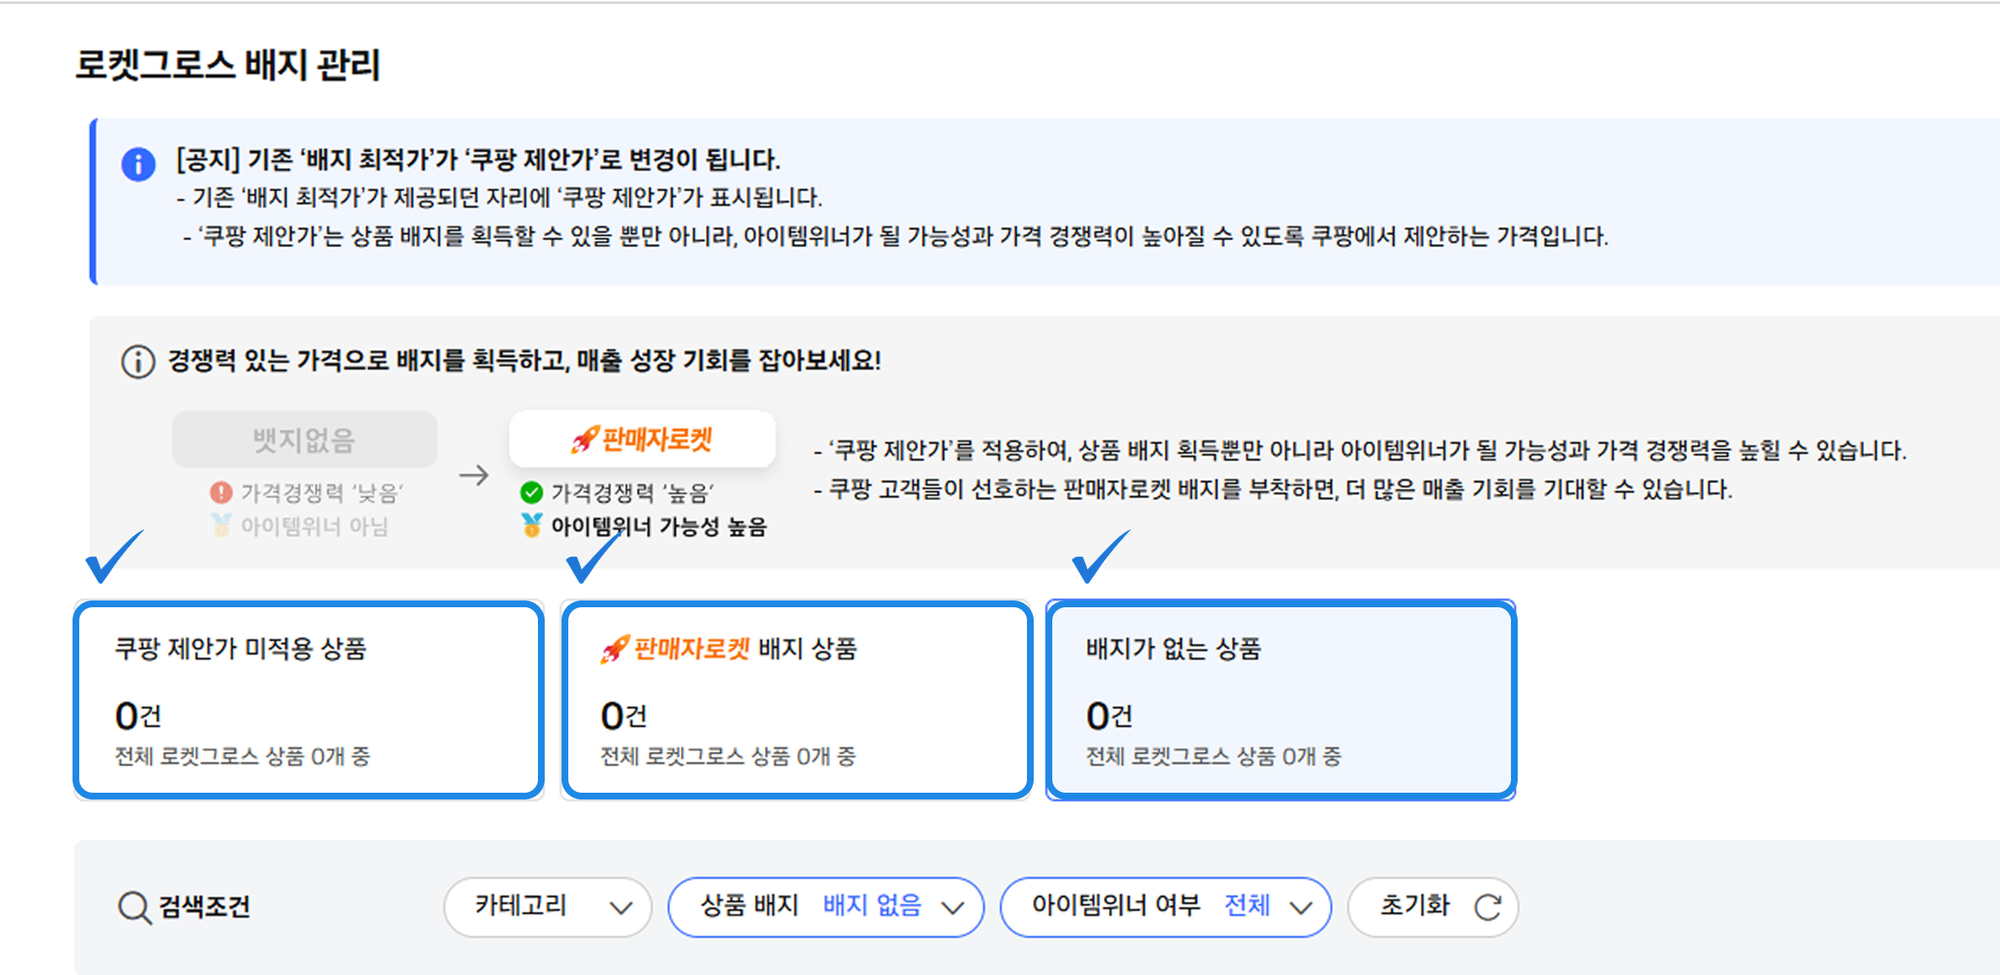
Task: Click the 뱃지없음 badge label
Action: [x=304, y=440]
